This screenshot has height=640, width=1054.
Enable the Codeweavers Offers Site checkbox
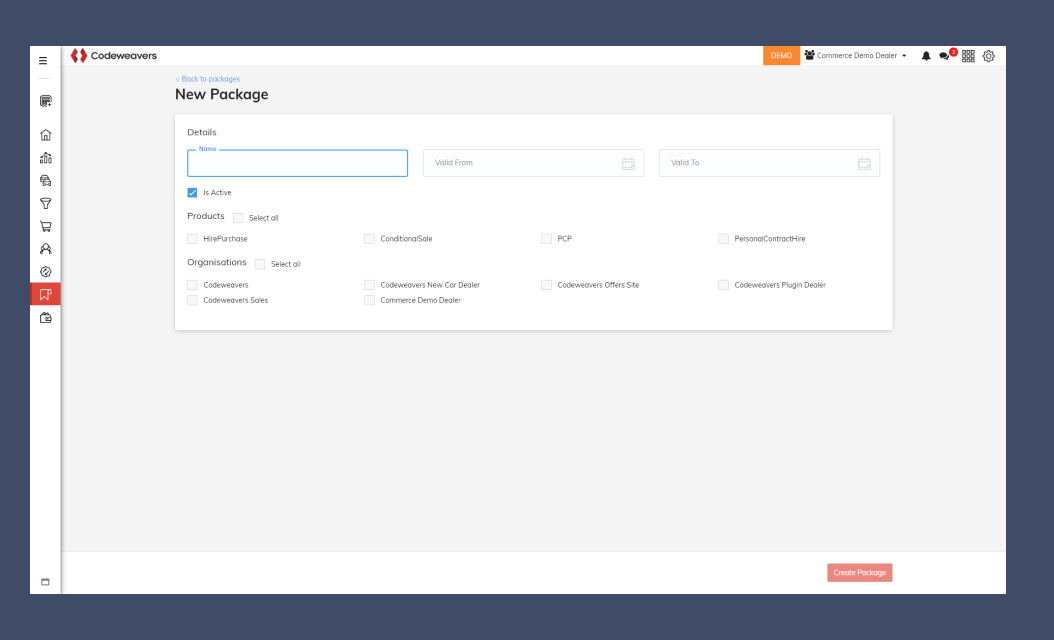pos(546,285)
